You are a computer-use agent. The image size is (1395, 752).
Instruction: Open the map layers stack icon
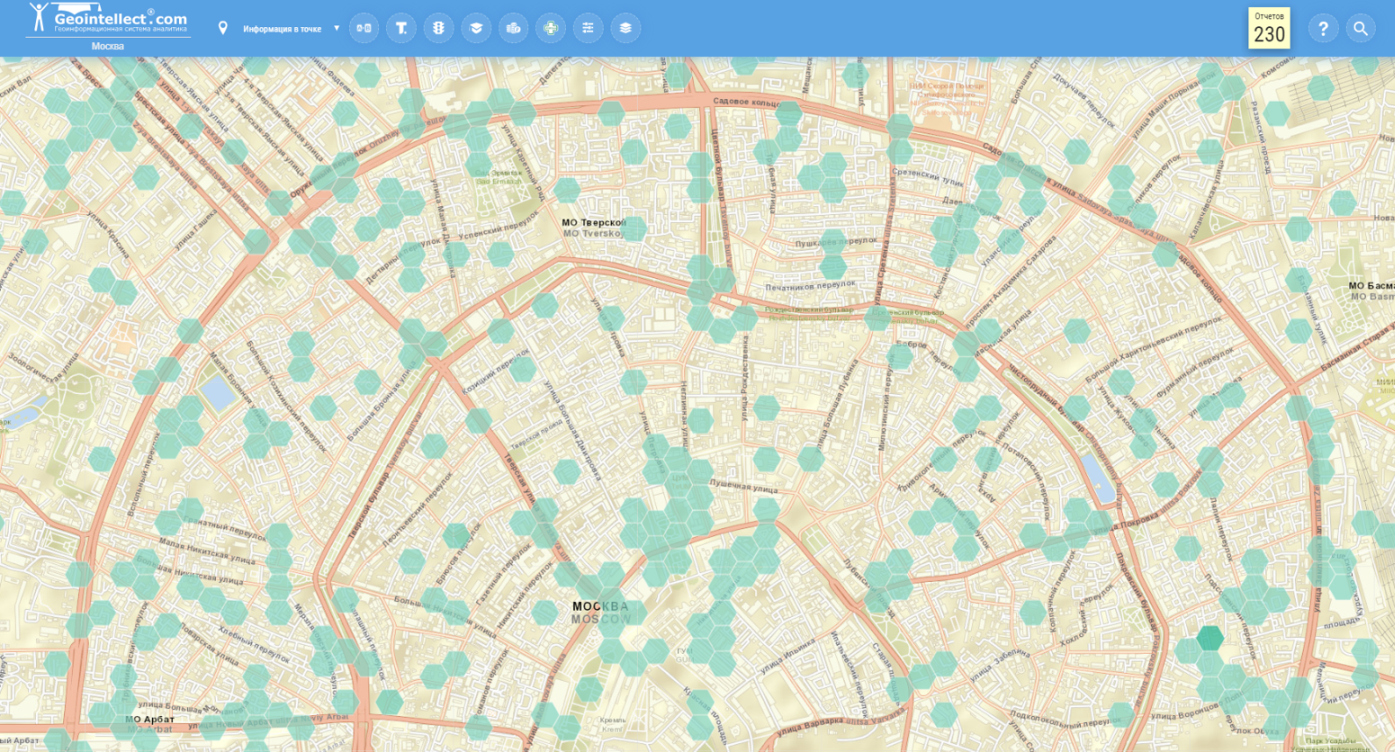pyautogui.click(x=625, y=28)
